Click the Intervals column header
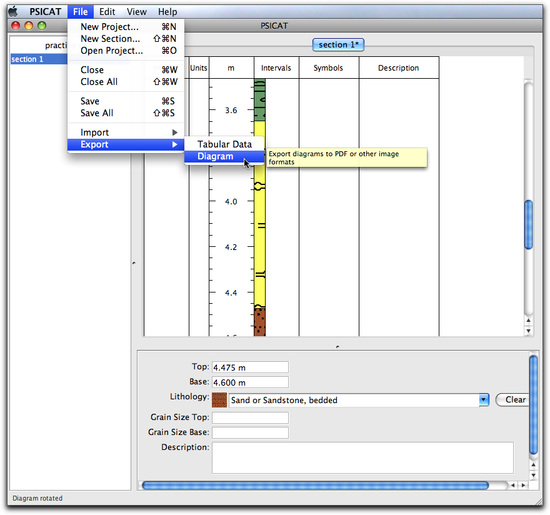The image size is (550, 515). (276, 68)
